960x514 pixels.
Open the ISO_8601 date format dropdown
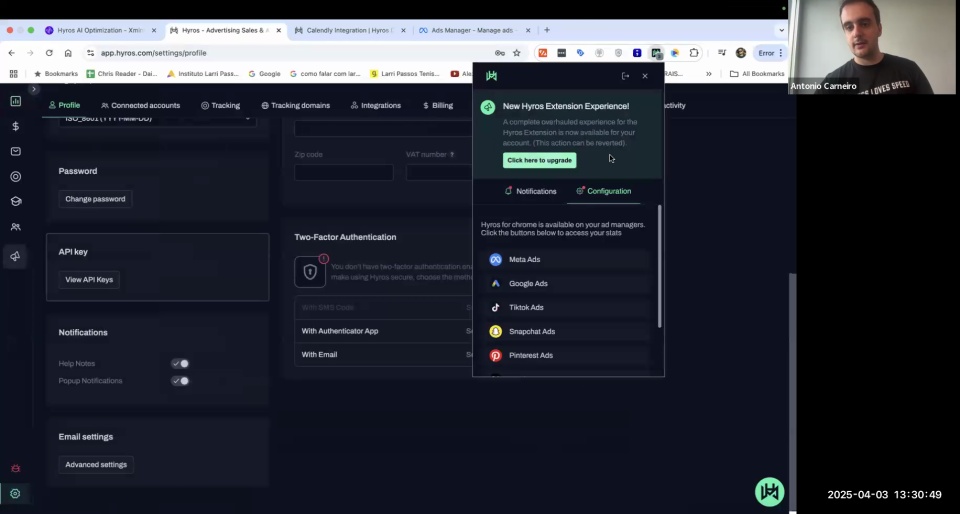[x=157, y=119]
